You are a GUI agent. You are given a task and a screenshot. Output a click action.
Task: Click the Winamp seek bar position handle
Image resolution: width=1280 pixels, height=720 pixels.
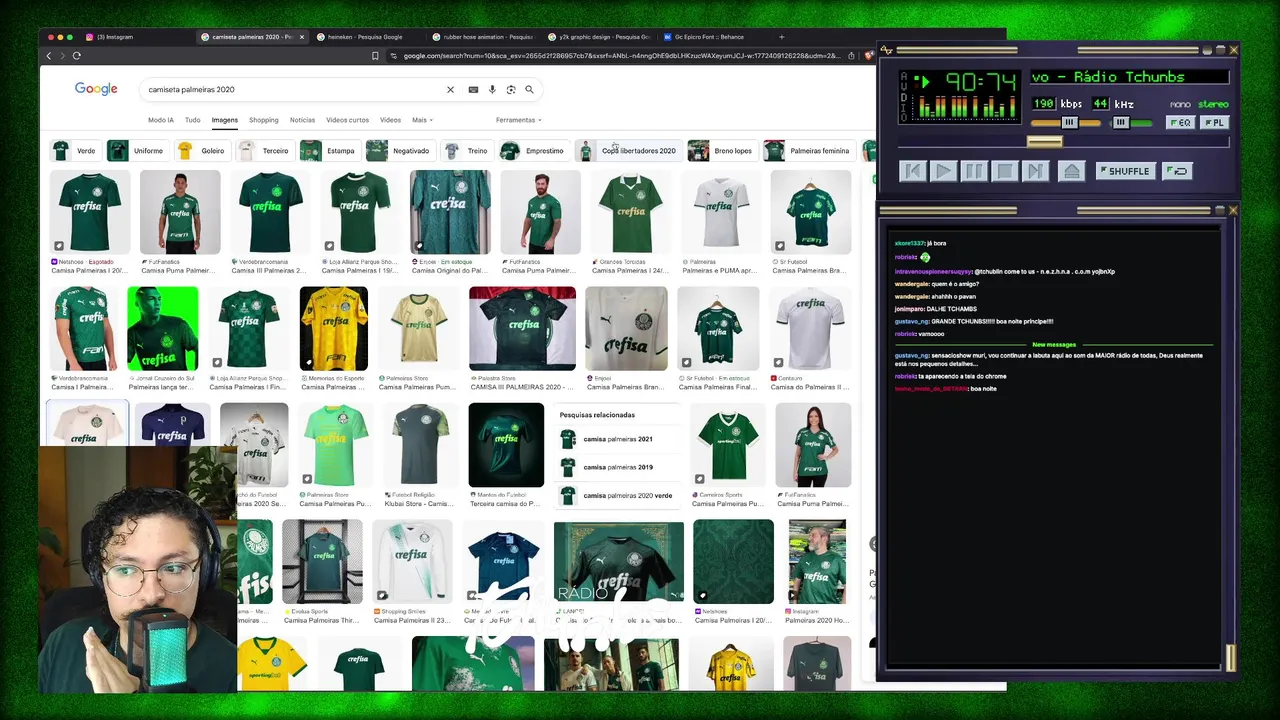(1045, 141)
